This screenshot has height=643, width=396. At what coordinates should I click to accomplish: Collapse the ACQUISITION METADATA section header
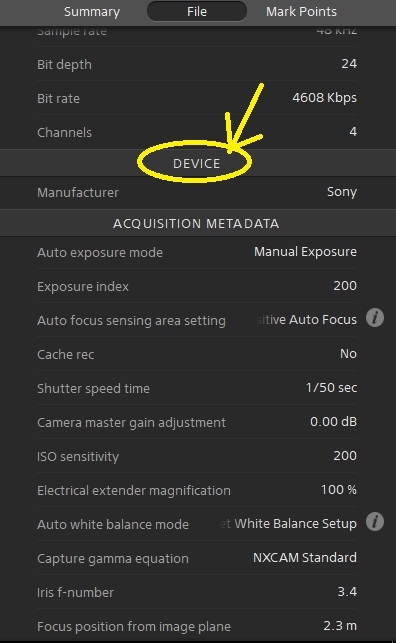198,223
